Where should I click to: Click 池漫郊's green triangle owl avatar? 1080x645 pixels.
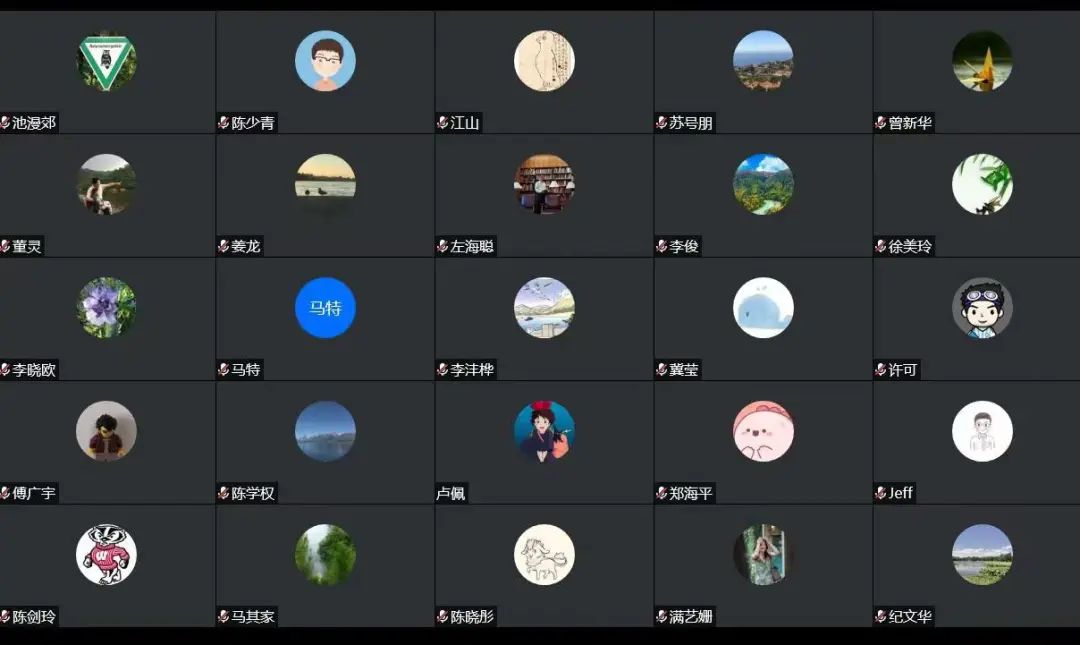(106, 61)
